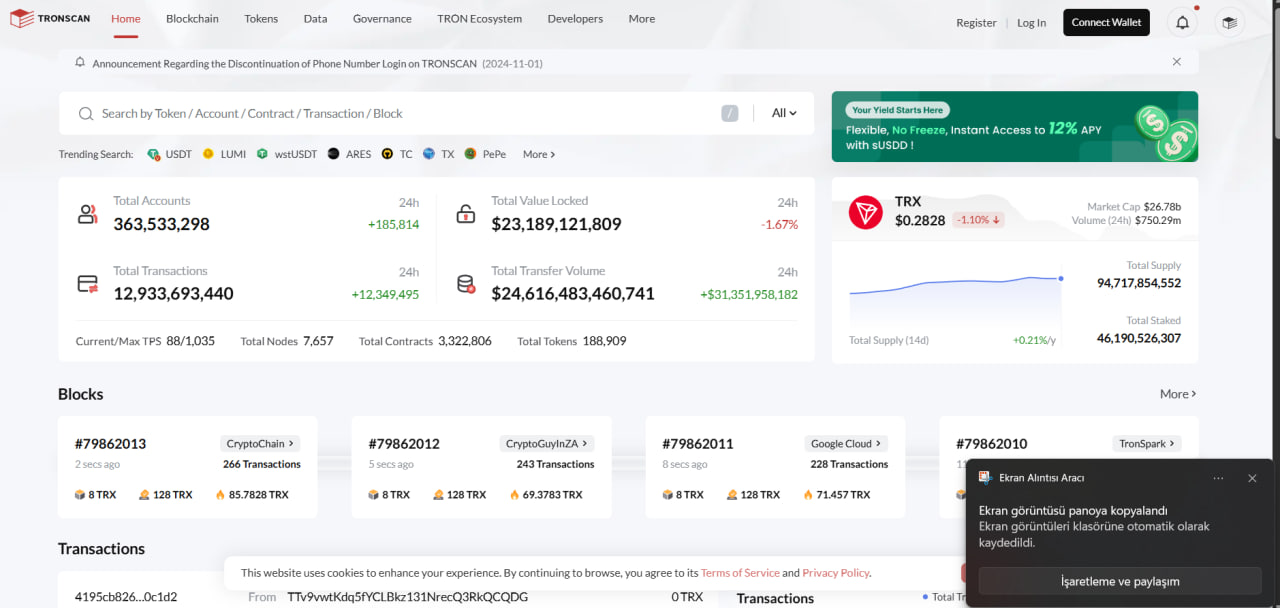
Task: Dismiss the announcement banner
Action: (x=1177, y=62)
